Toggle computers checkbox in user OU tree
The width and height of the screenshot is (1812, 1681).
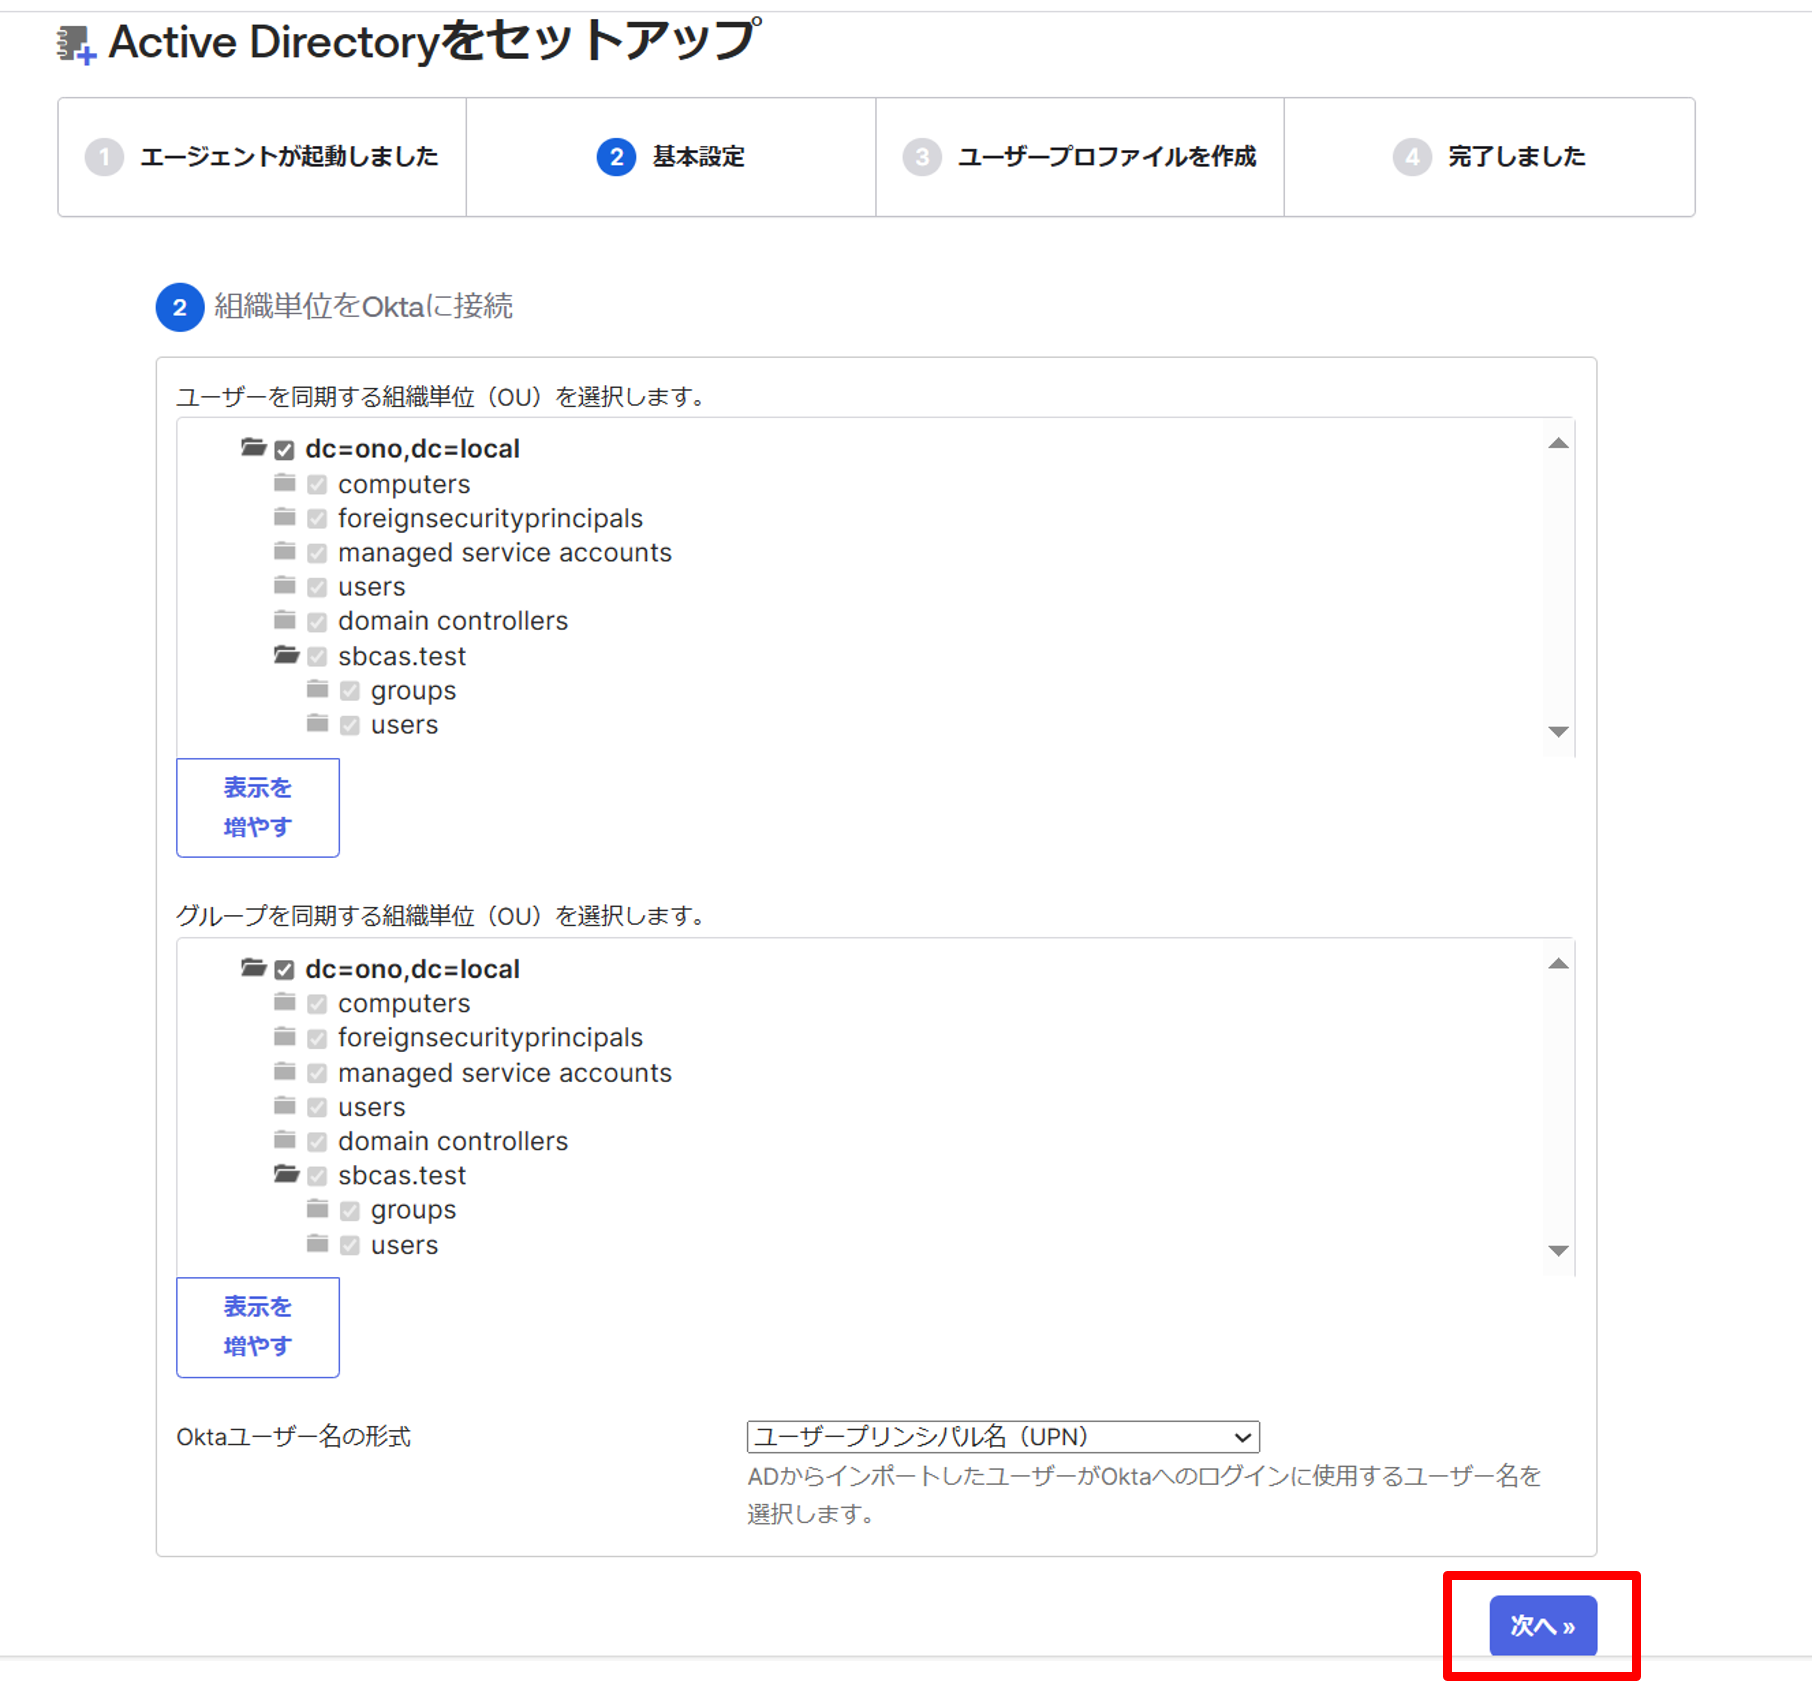[317, 485]
